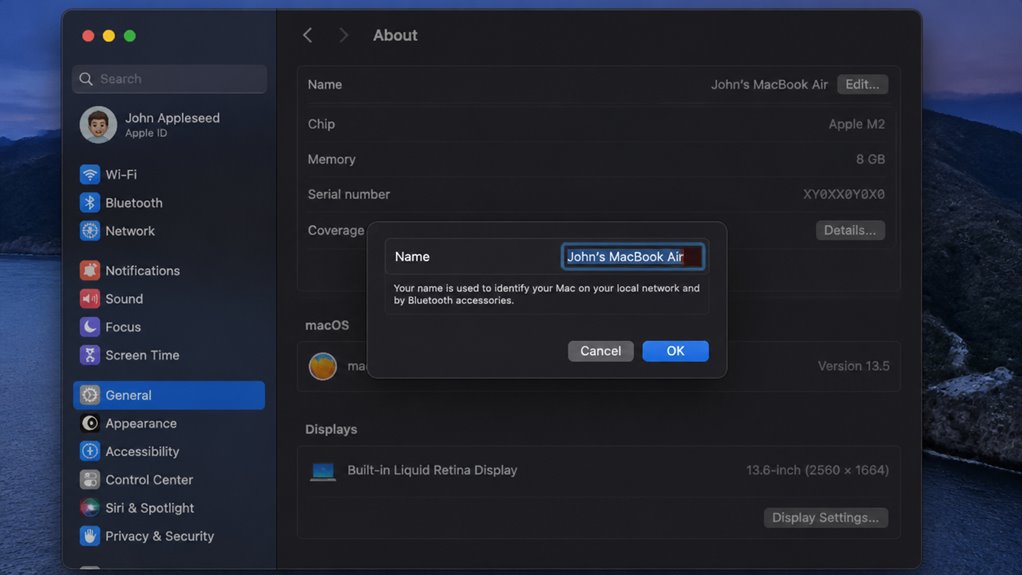Focus the sidebar Search field
The image size is (1022, 575).
coord(169,79)
